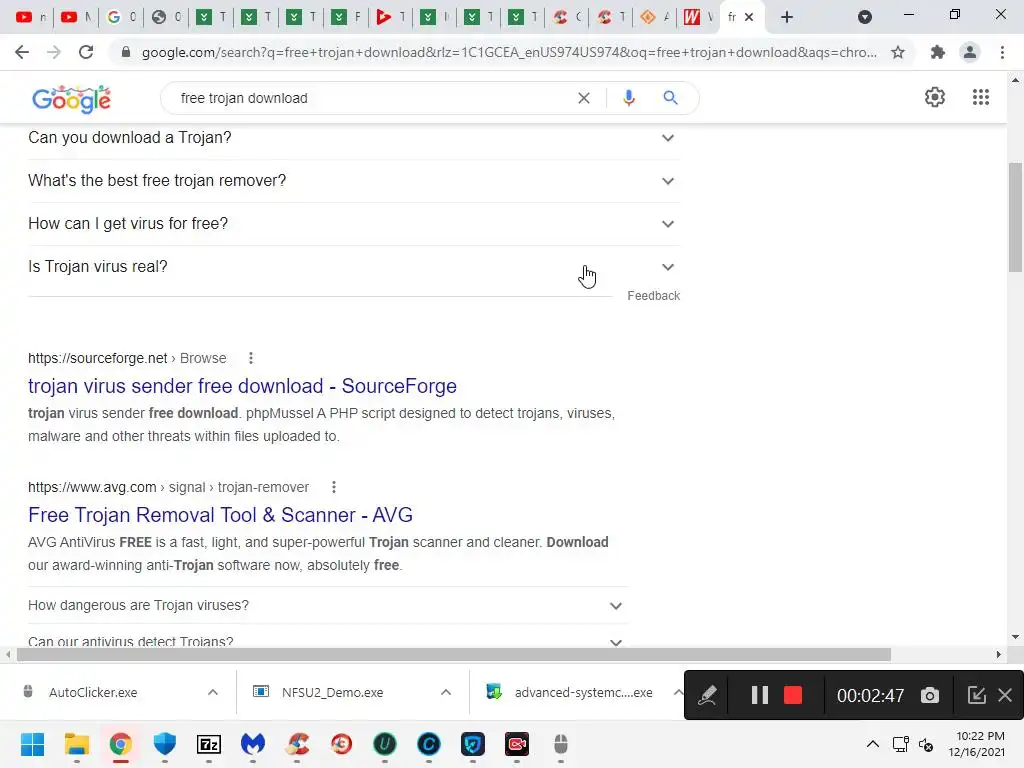Switch to the first YouTube tab
Image resolution: width=1024 pixels, height=768 pixels.
pyautogui.click(x=31, y=17)
